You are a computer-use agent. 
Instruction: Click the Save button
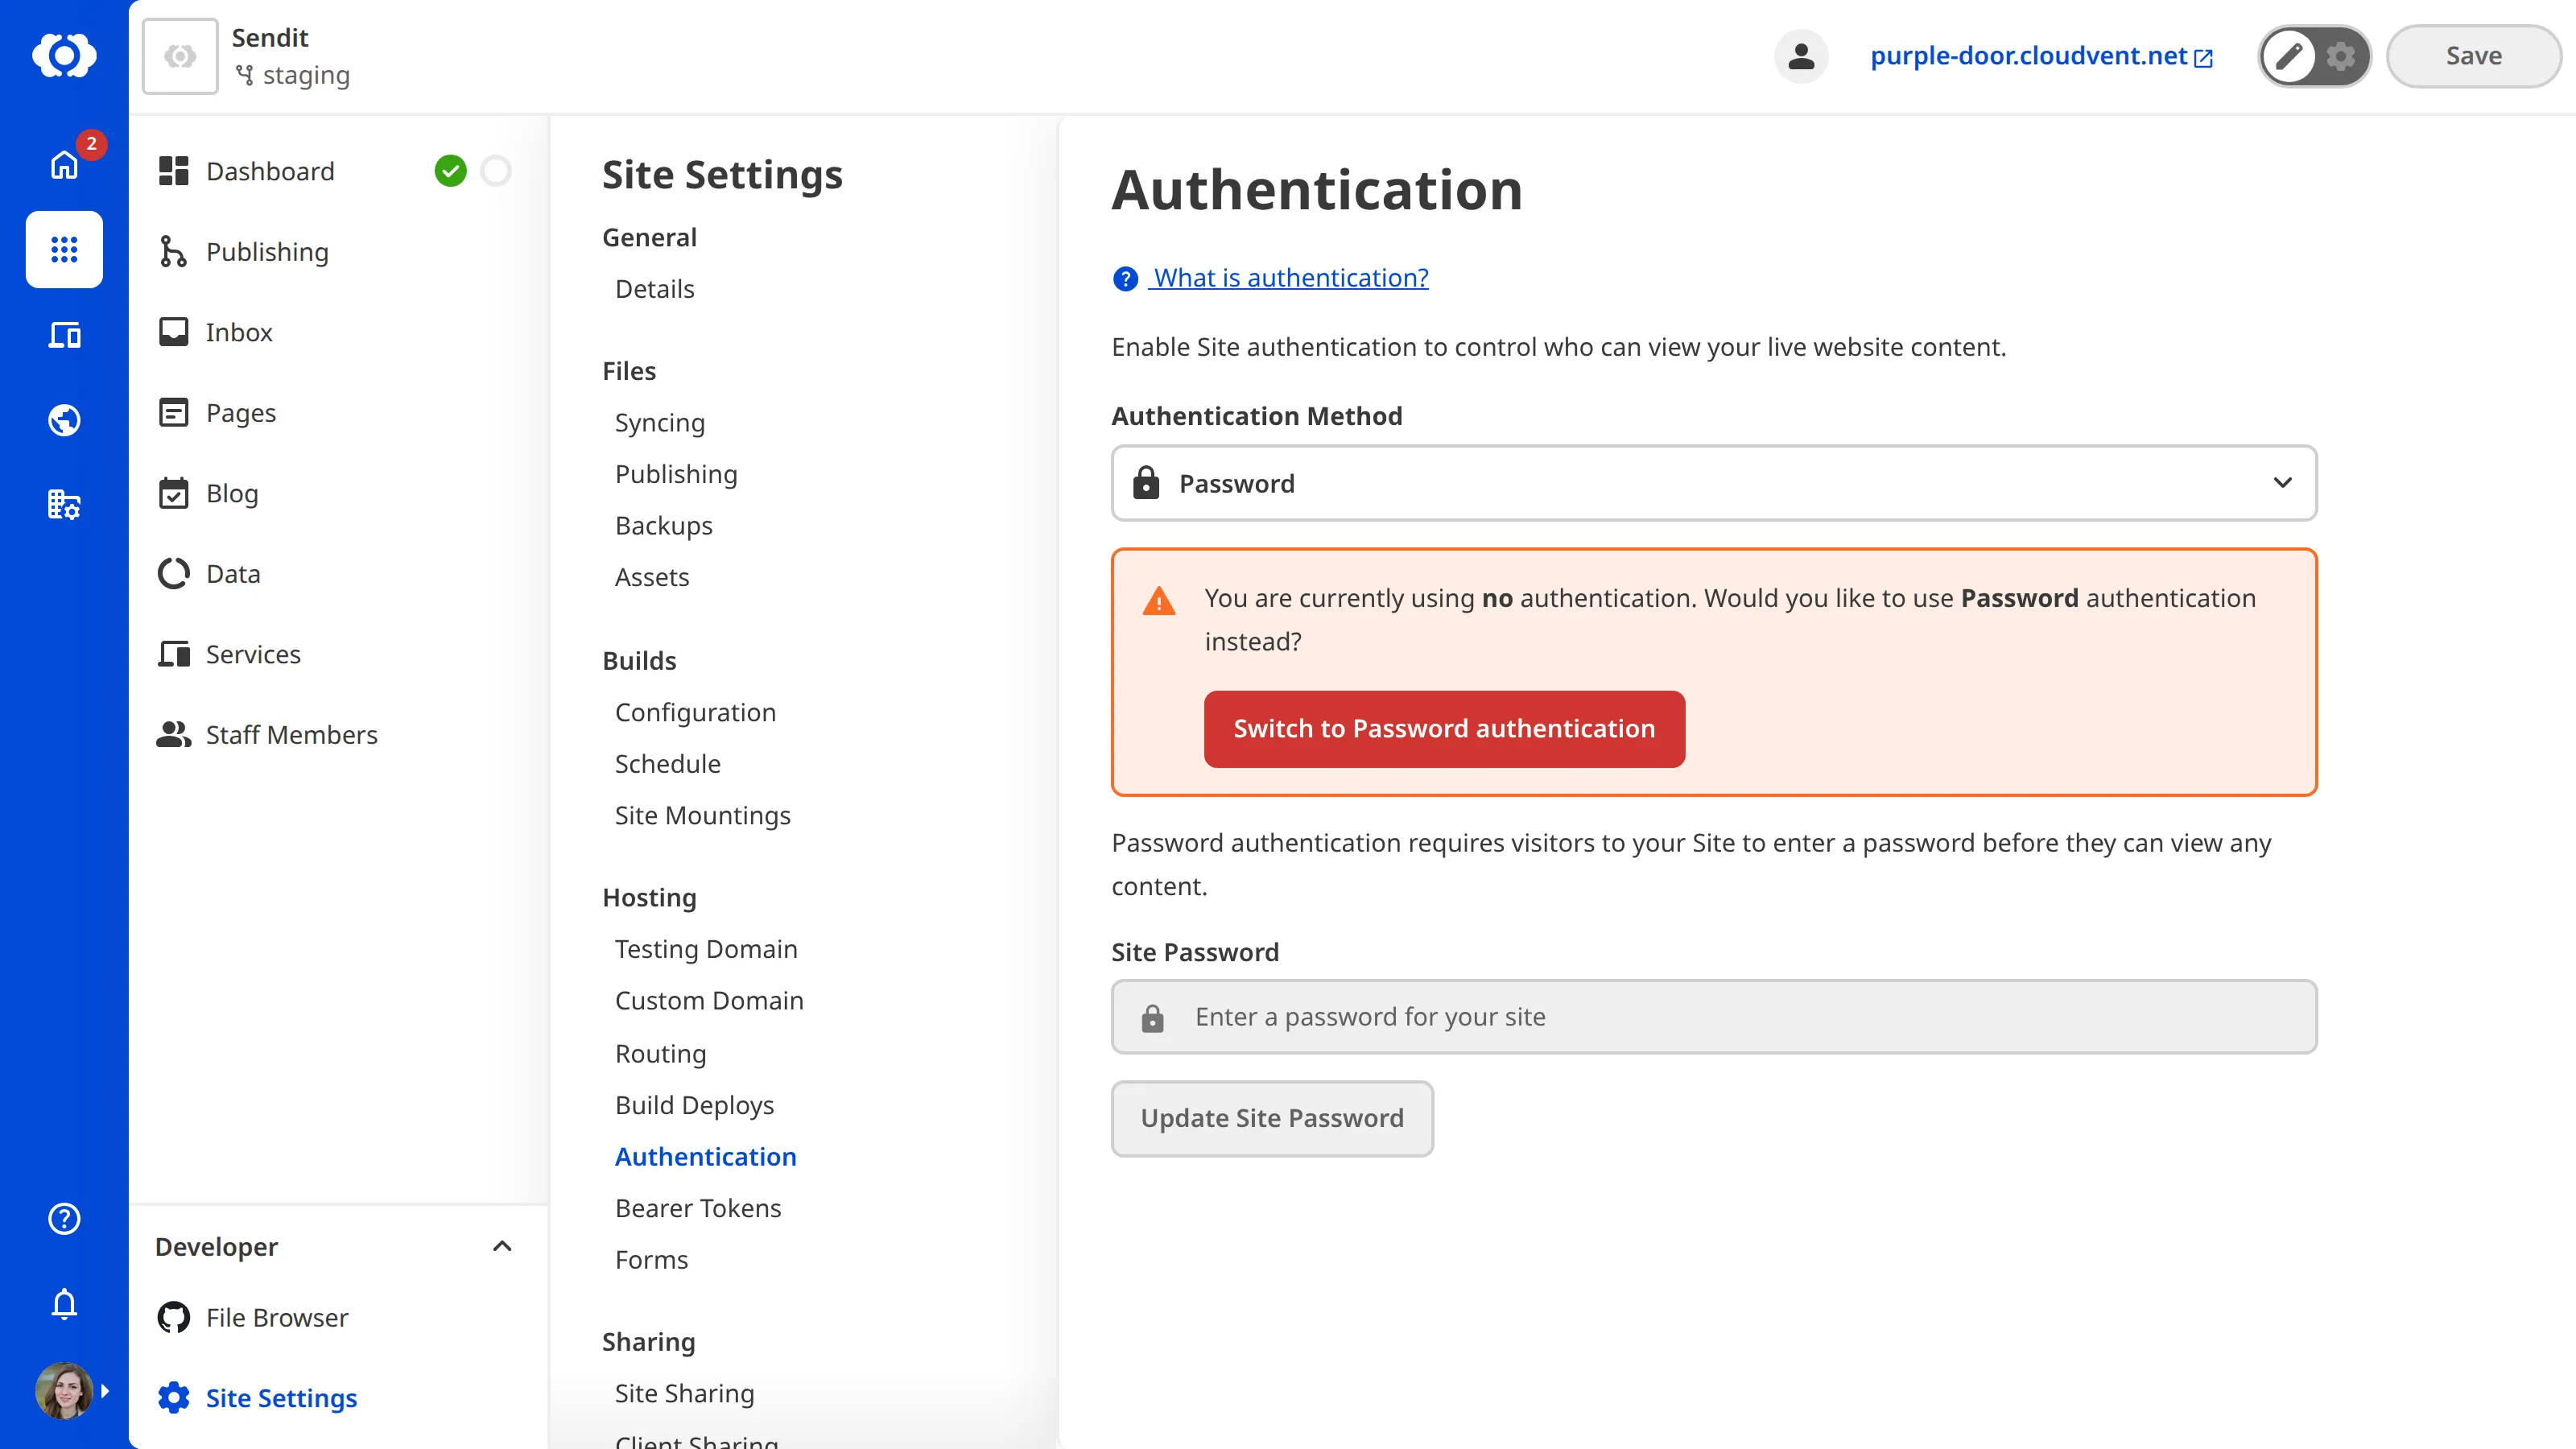pos(2473,56)
